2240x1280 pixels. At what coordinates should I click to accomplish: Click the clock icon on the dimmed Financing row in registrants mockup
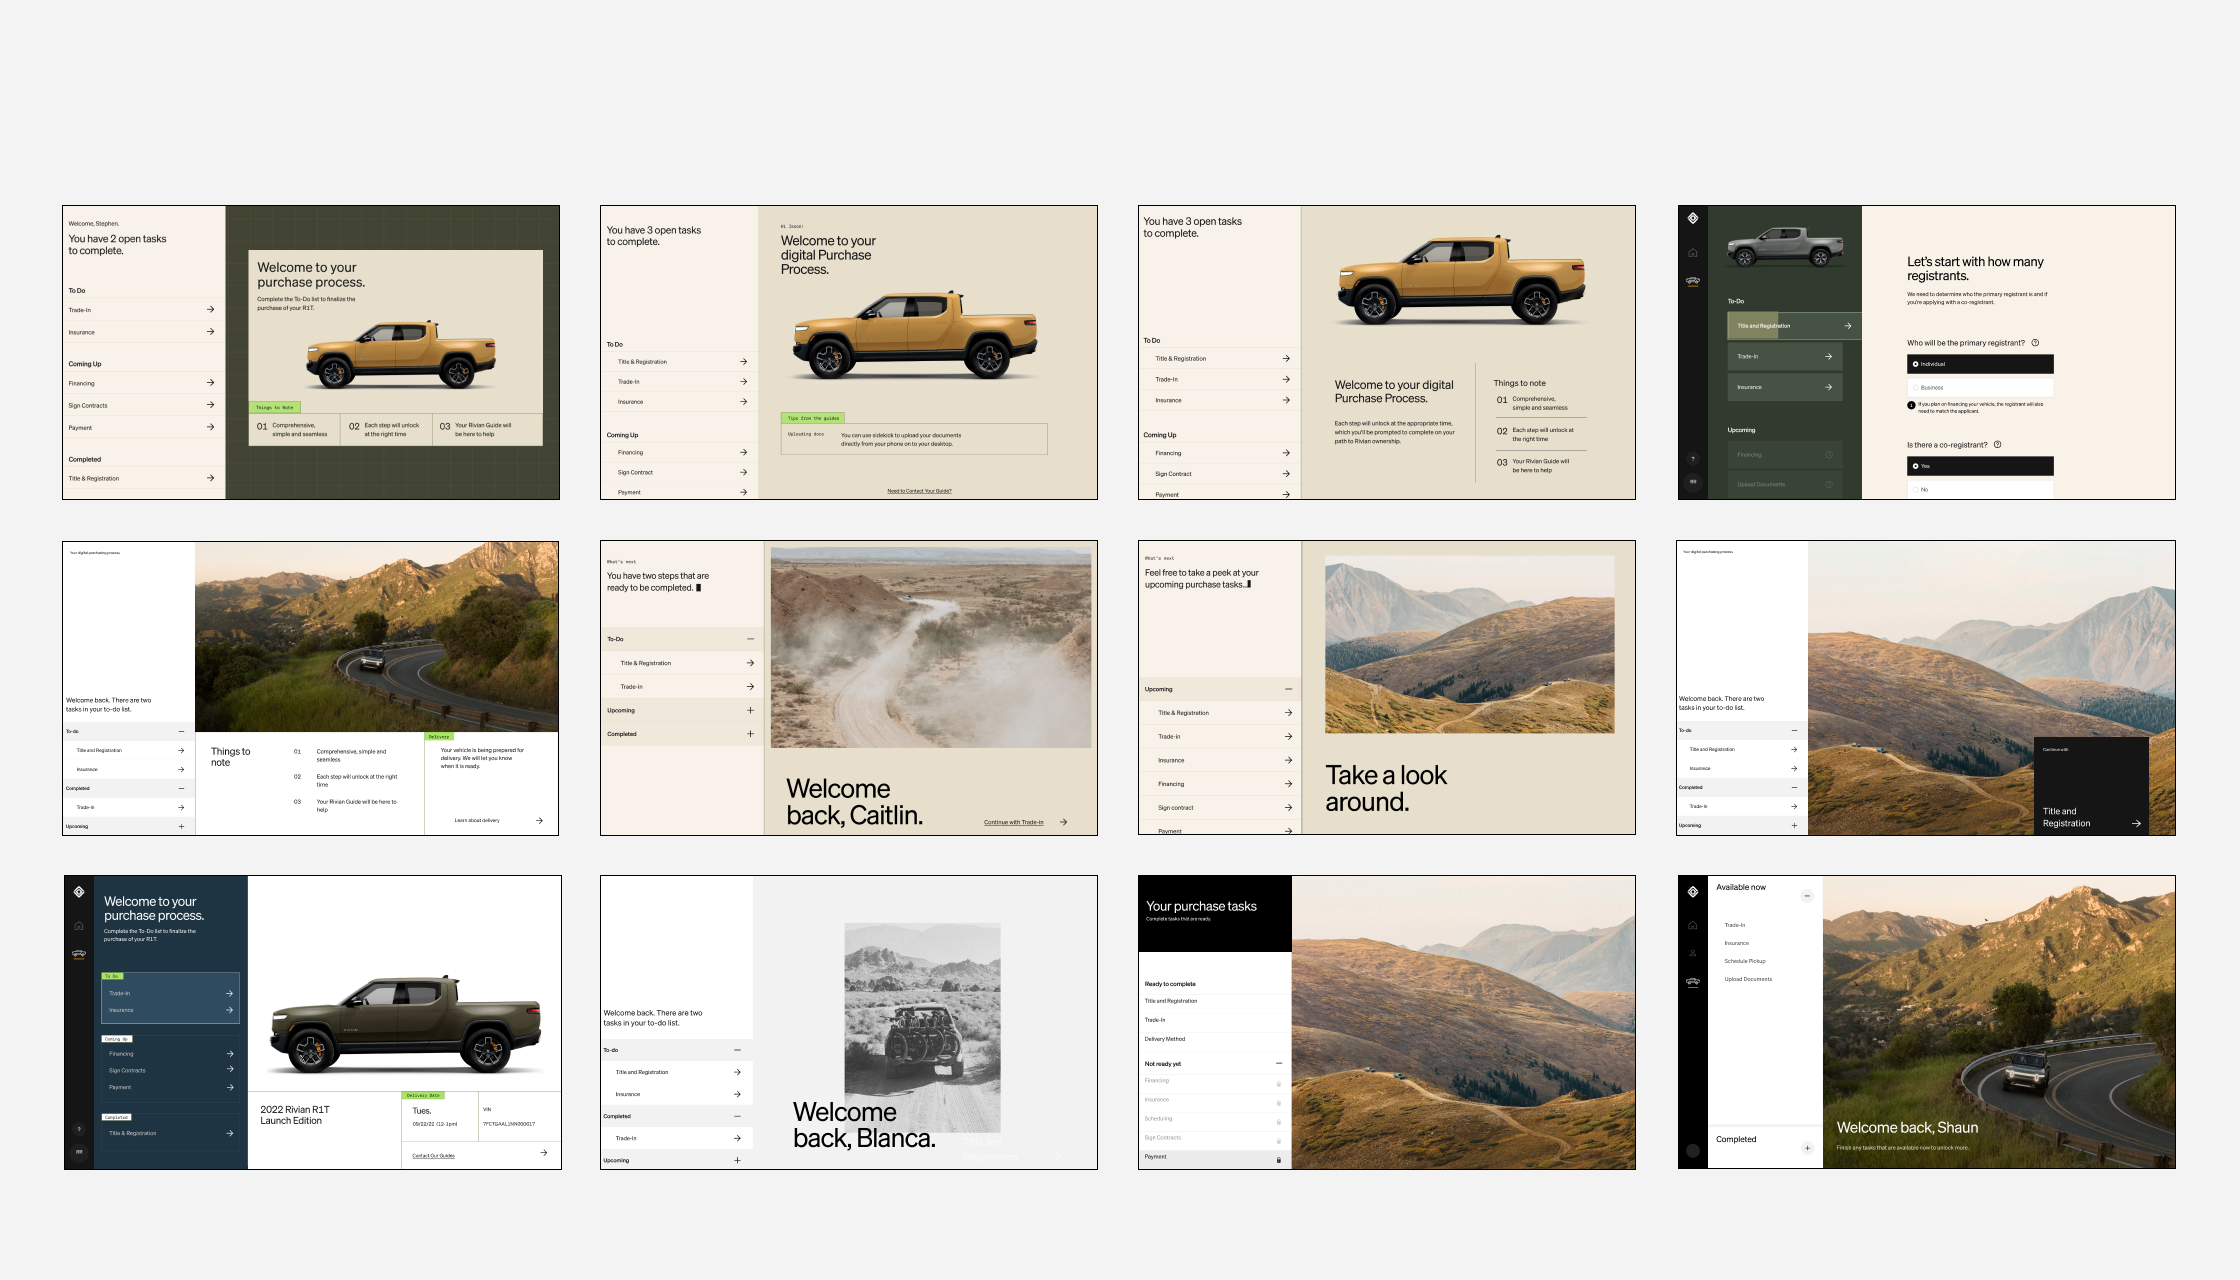(x=1829, y=455)
